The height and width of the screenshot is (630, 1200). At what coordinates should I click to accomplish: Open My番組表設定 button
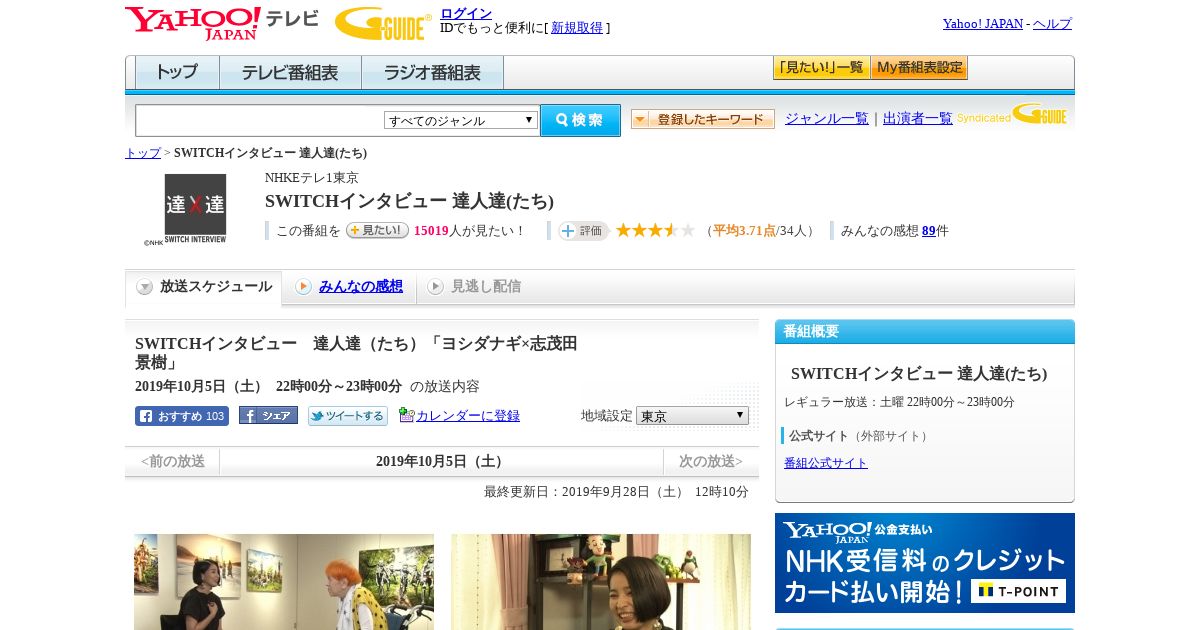coord(919,68)
